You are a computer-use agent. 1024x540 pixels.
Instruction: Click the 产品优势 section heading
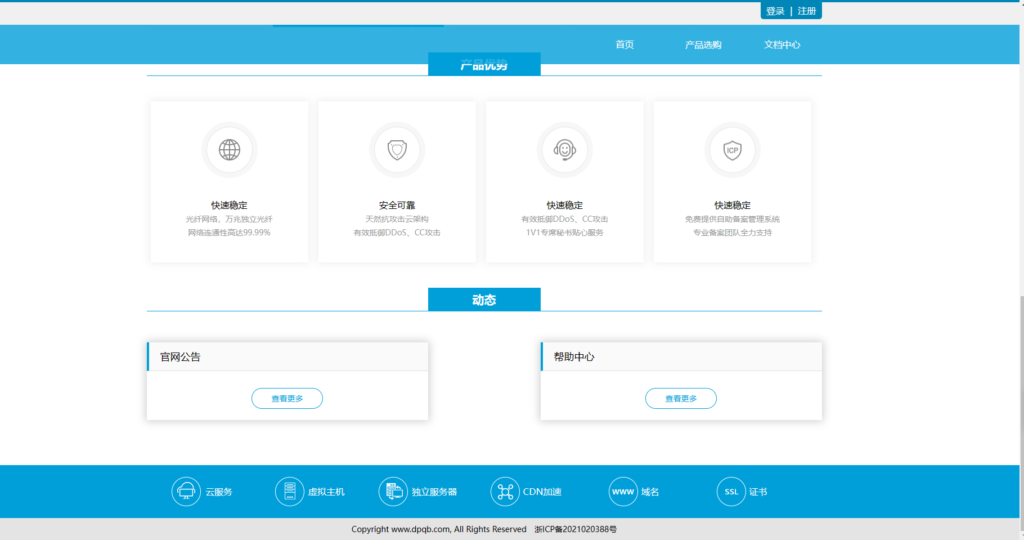(x=484, y=65)
